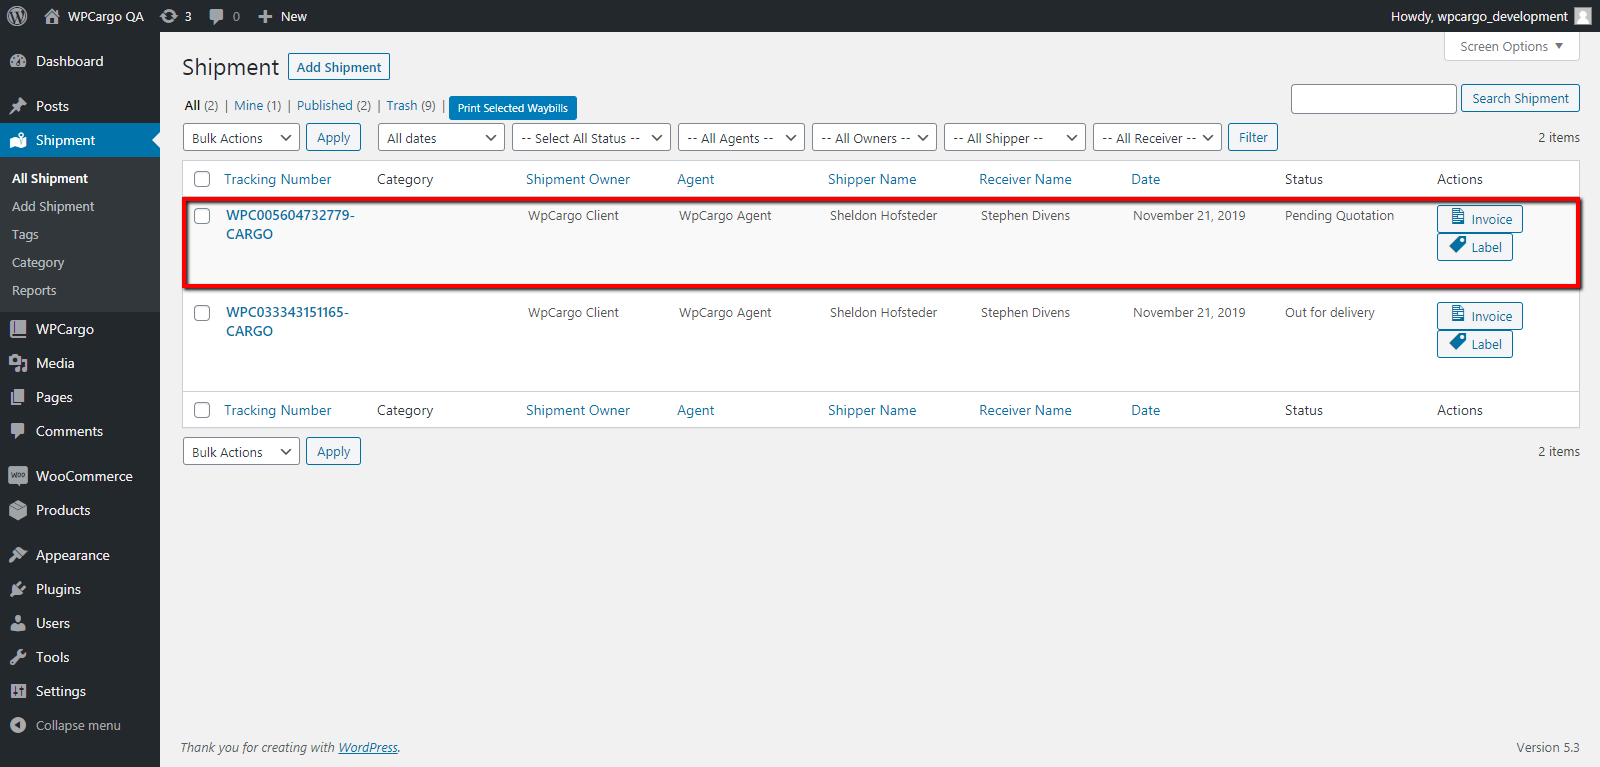Image resolution: width=1600 pixels, height=767 pixels.
Task: Click the WPCargo icon in sidebar
Action: tap(18, 329)
